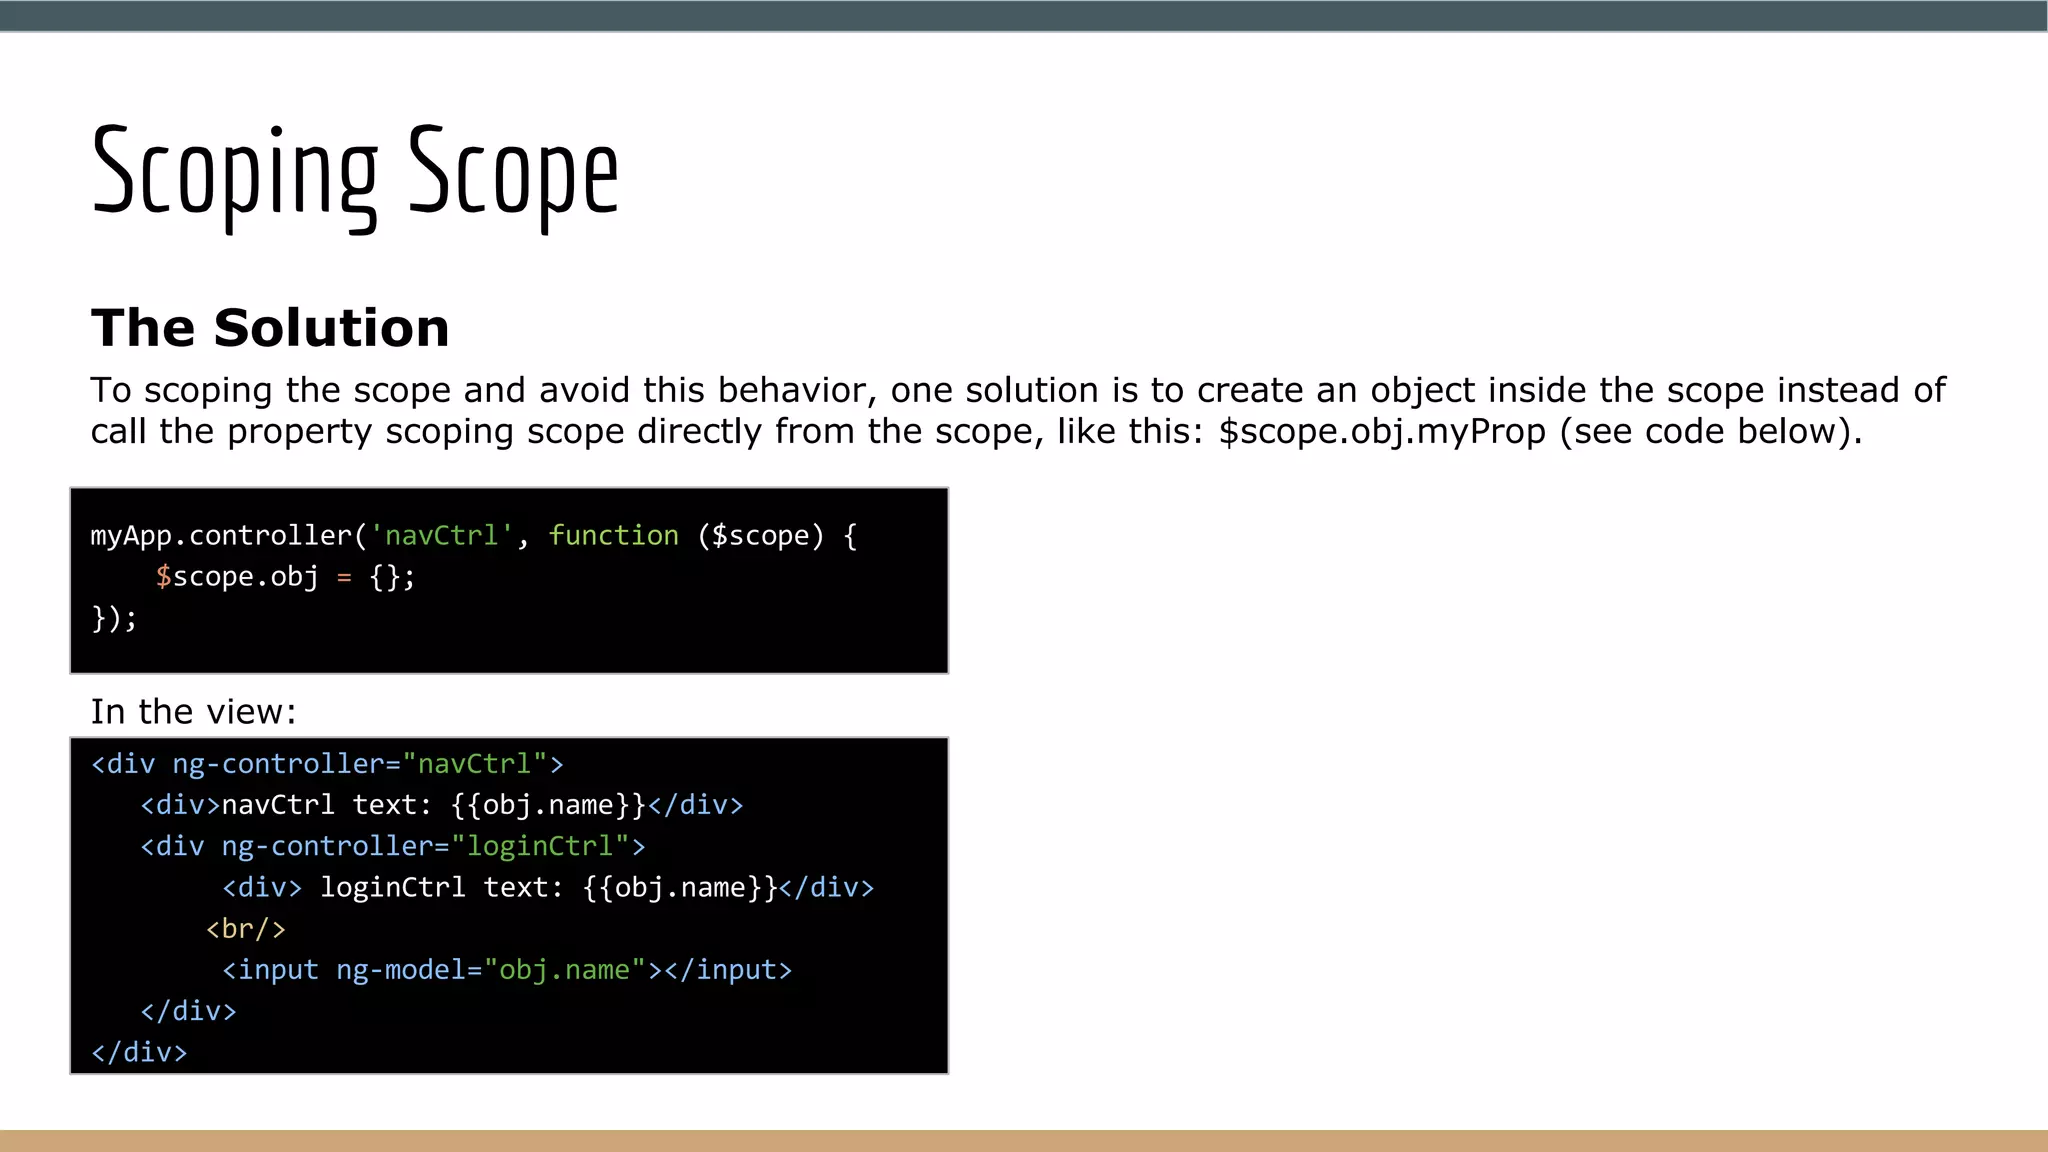Viewport: 2048px width, 1152px height.
Task: Click the last '</div>' line in the view code
Action: [x=139, y=1052]
